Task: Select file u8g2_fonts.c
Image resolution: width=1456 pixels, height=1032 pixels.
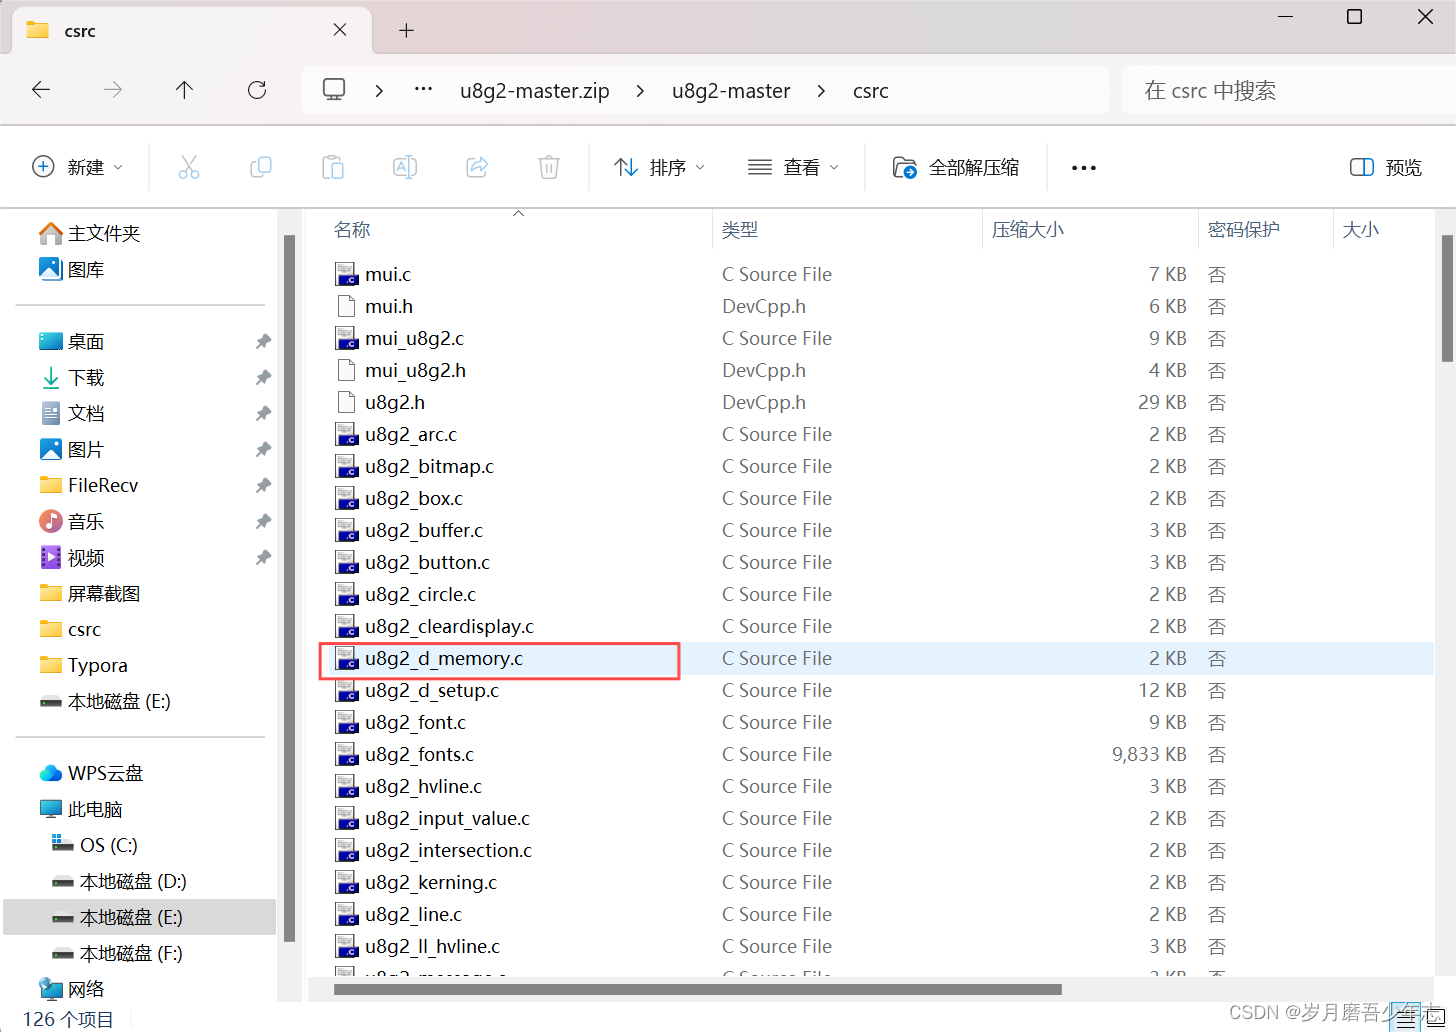Action: coord(420,754)
